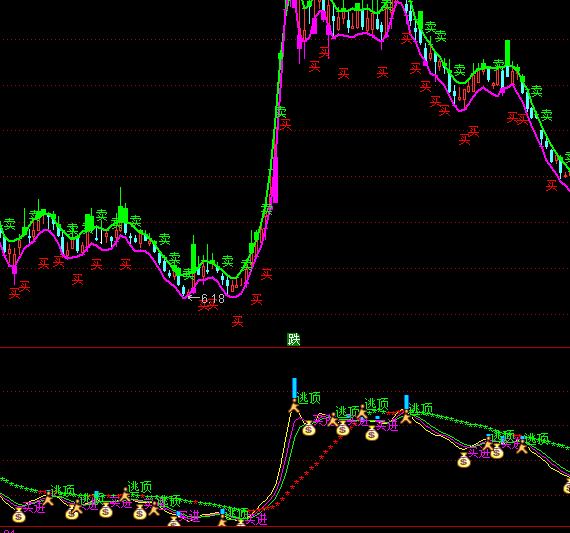Select the running figure icon beside the rightmost 逃顶 label
Image resolution: width=570 pixels, height=533 pixels.
[522, 446]
